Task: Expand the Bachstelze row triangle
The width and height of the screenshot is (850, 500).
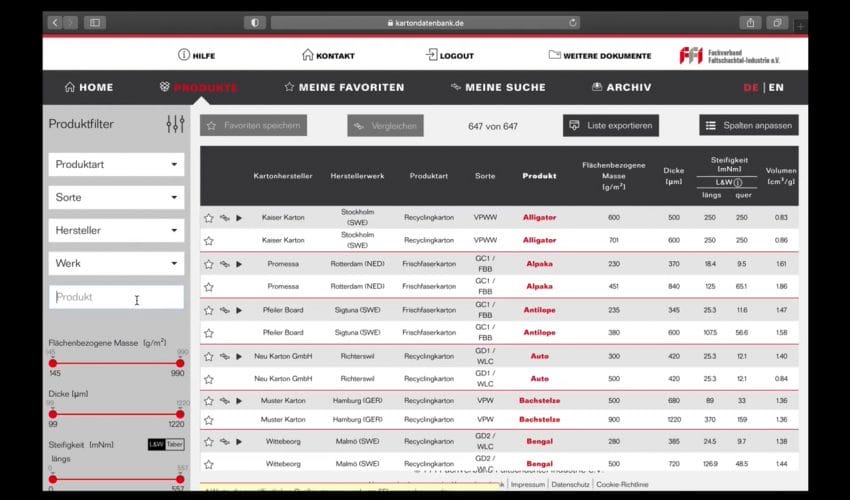Action: (x=239, y=401)
